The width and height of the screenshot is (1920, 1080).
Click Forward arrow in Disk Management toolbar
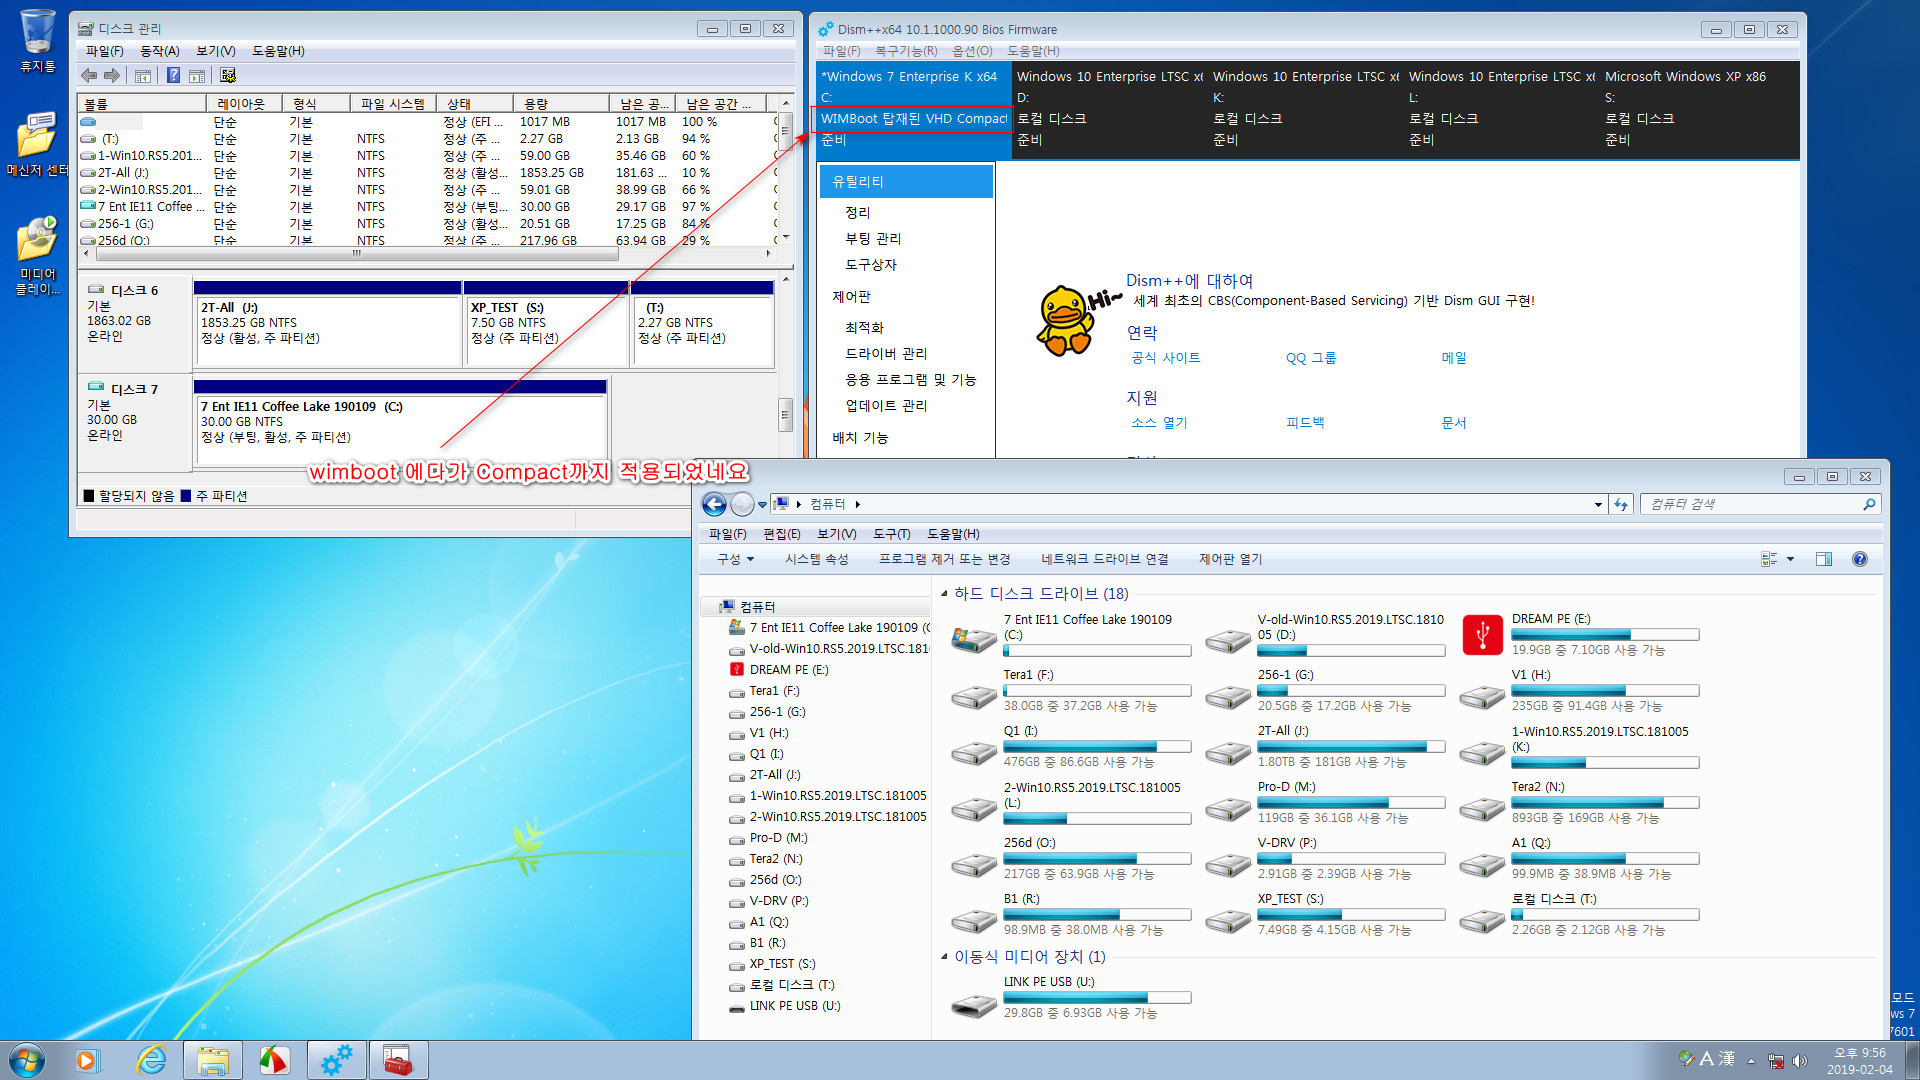click(112, 75)
